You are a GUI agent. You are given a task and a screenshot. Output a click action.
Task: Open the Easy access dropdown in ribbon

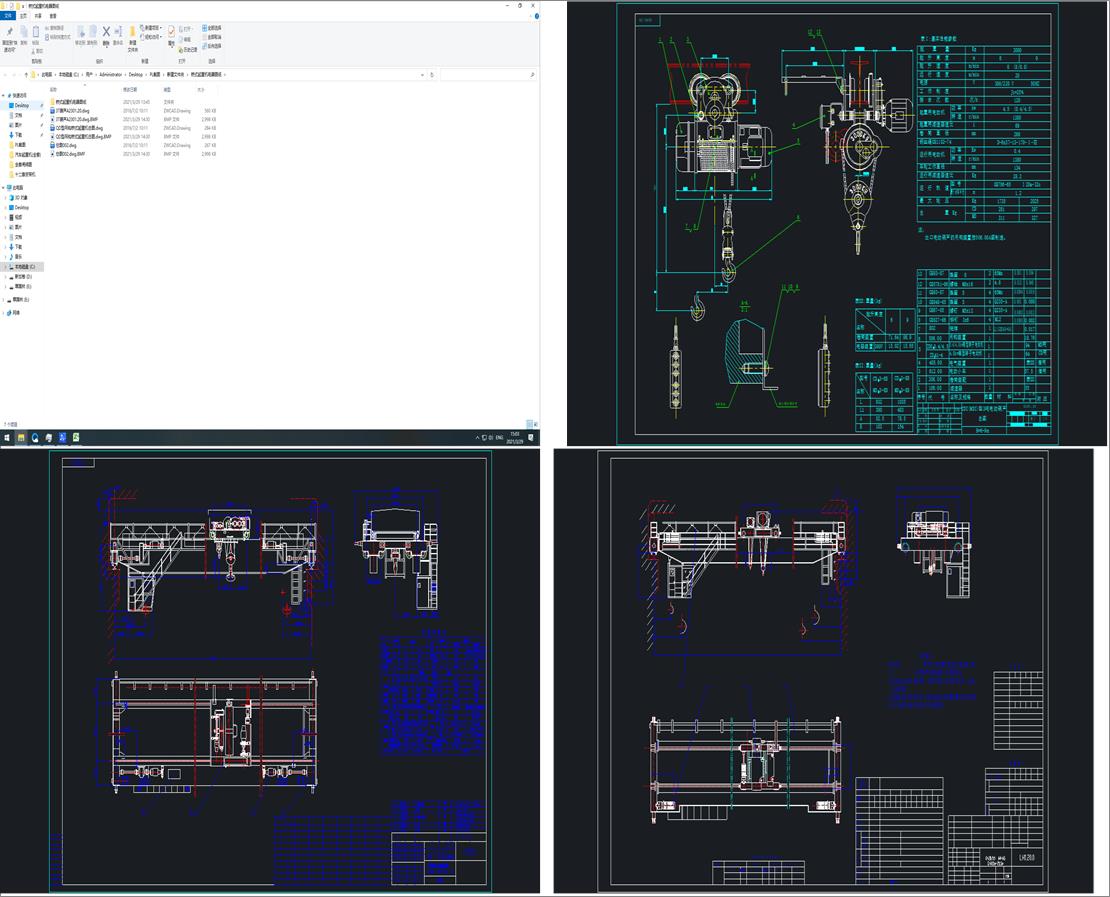(x=151, y=37)
